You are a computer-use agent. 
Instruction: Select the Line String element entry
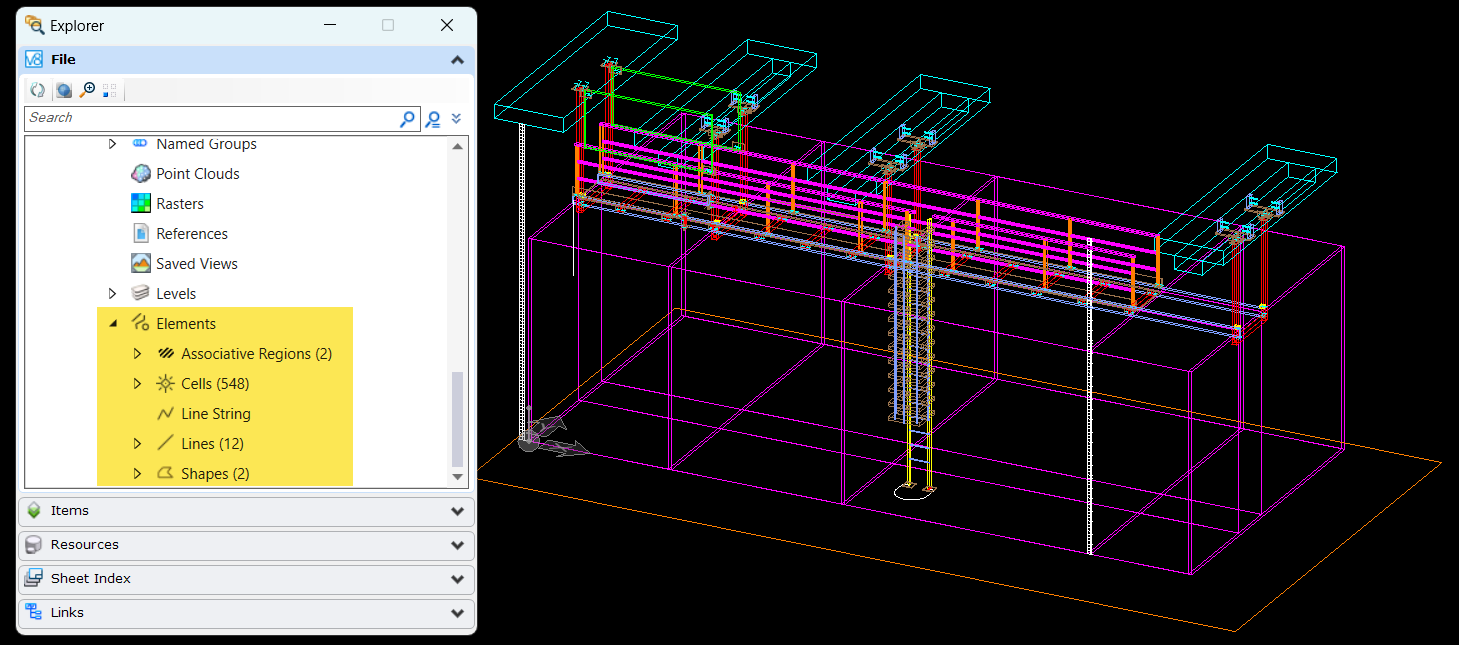[215, 414]
